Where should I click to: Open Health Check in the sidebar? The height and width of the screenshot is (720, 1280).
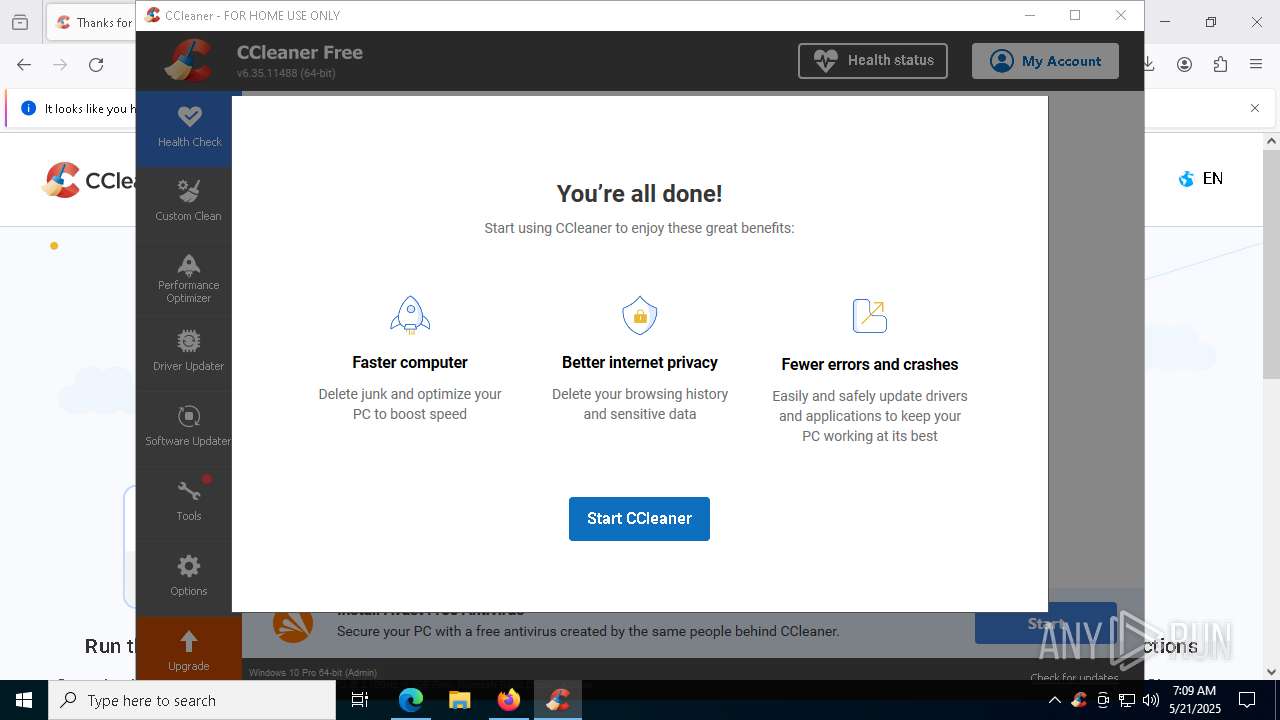[x=189, y=128]
